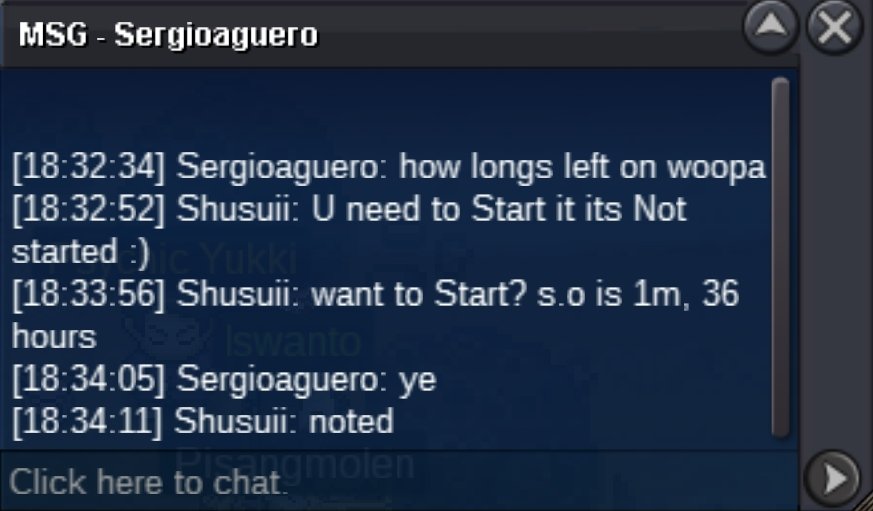Image resolution: width=873 pixels, height=511 pixels.
Task: Click the faint avatar icon beside Iswanto
Action: [x=170, y=337]
